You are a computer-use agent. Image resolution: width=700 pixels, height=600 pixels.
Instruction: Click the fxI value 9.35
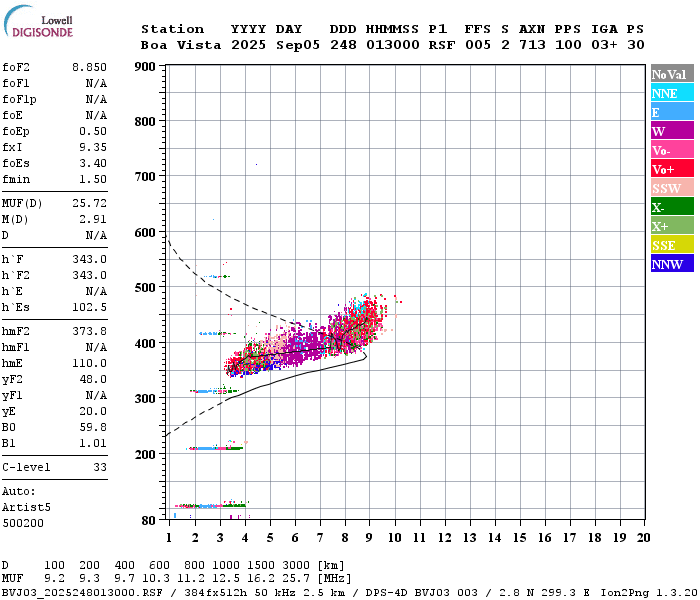pyautogui.click(x=93, y=147)
